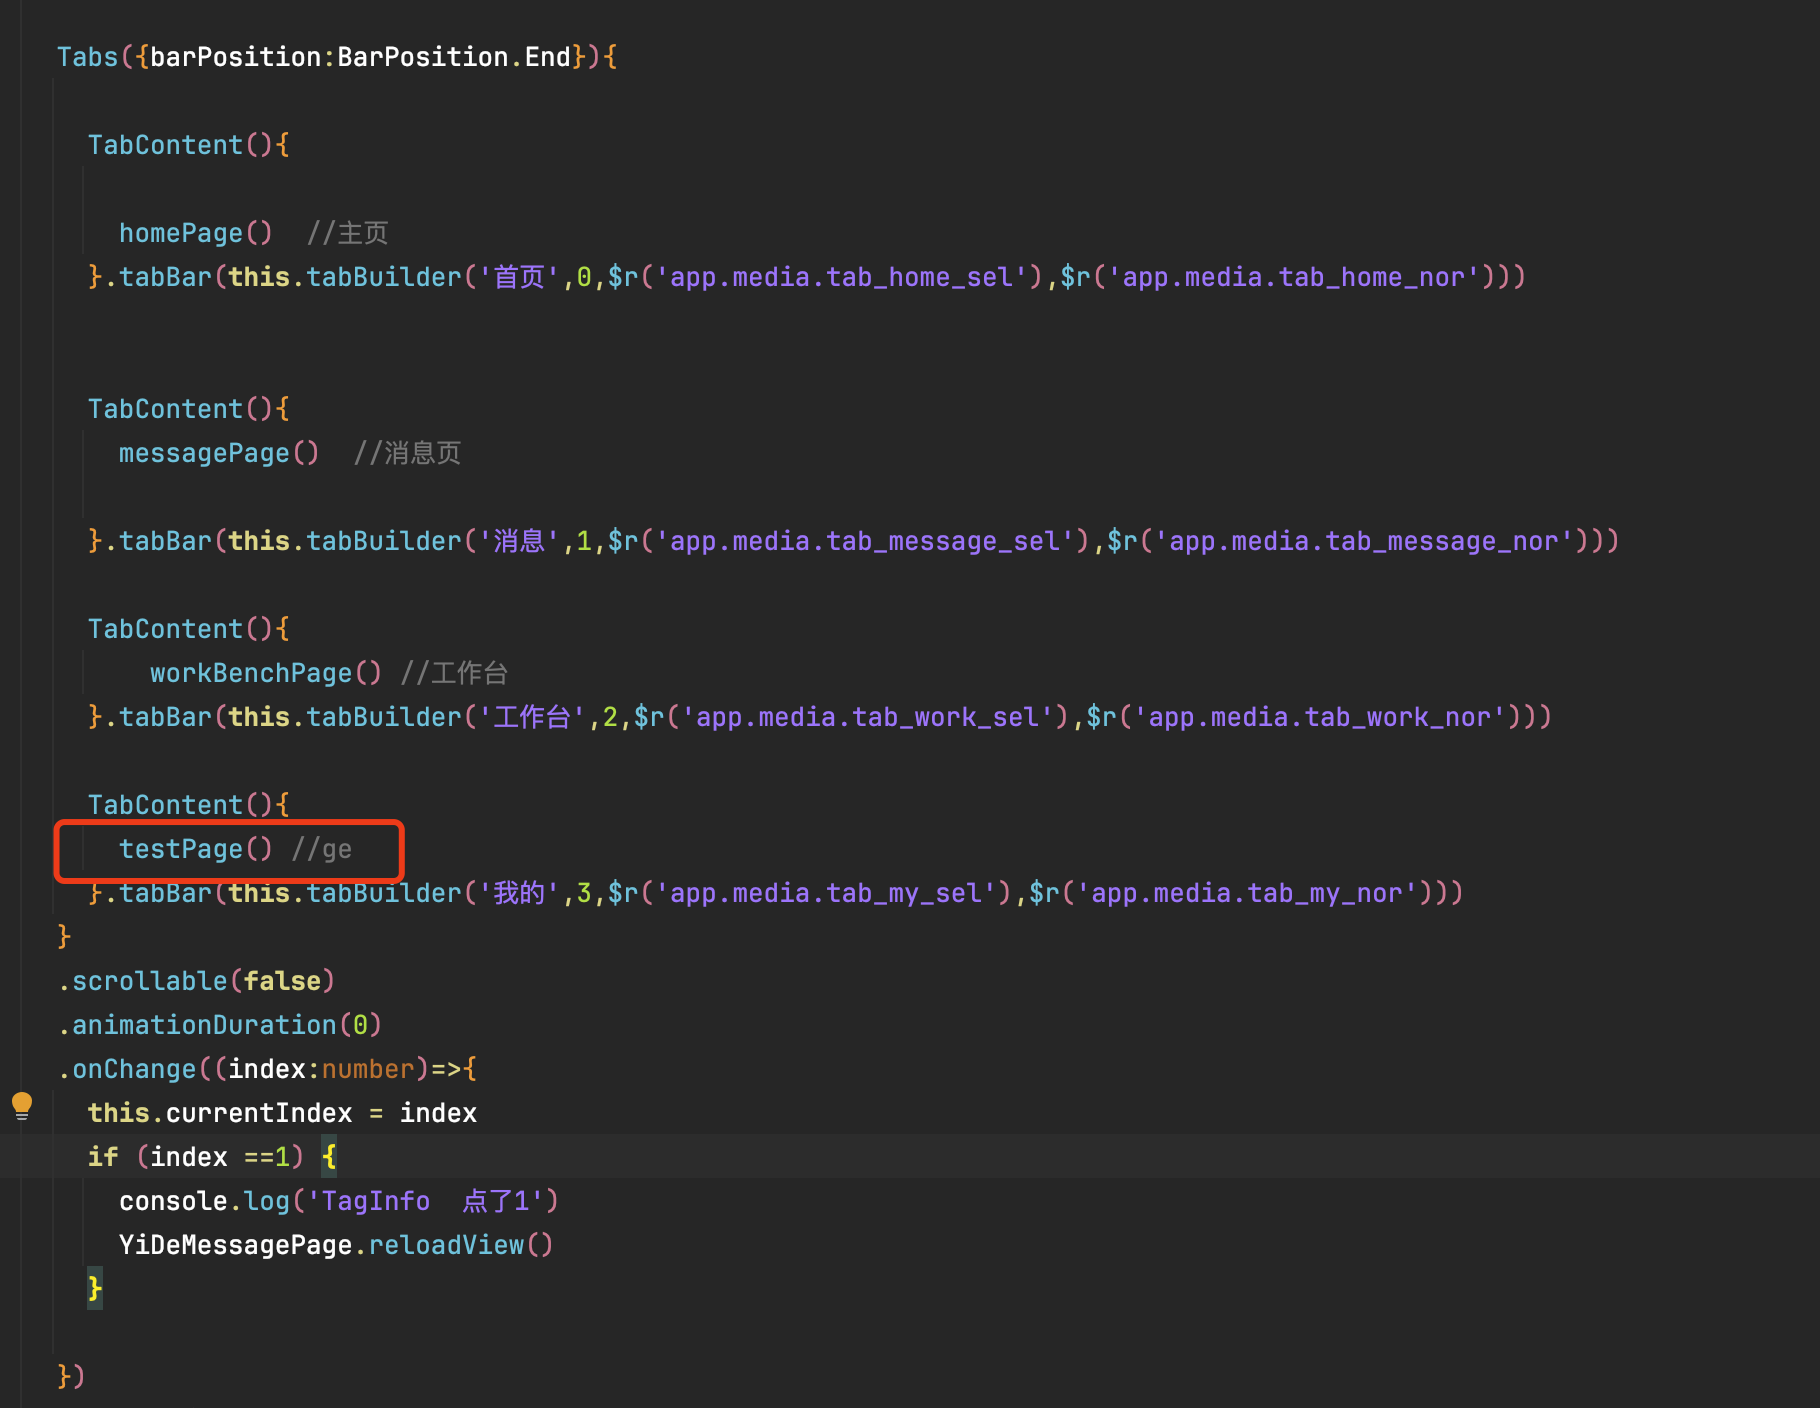
Task: Click the animationDuration method name
Action: [x=204, y=1025]
